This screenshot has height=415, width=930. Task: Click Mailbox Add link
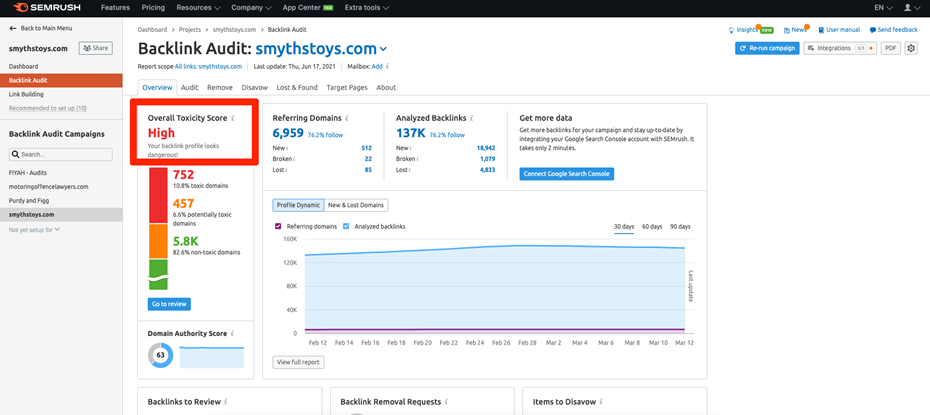[377, 66]
